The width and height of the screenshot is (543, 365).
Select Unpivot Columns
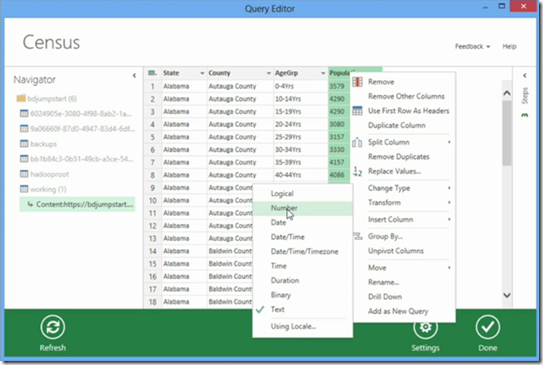pos(396,251)
